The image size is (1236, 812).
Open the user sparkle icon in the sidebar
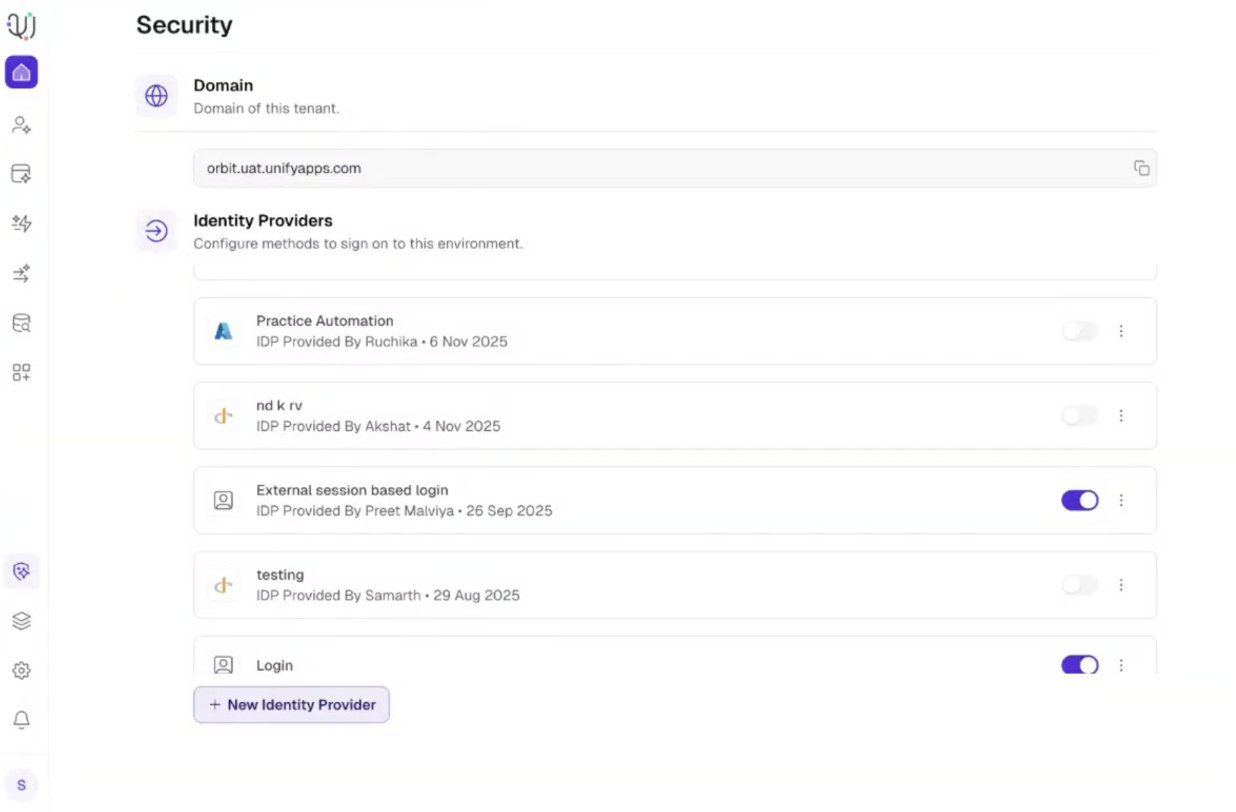21,125
